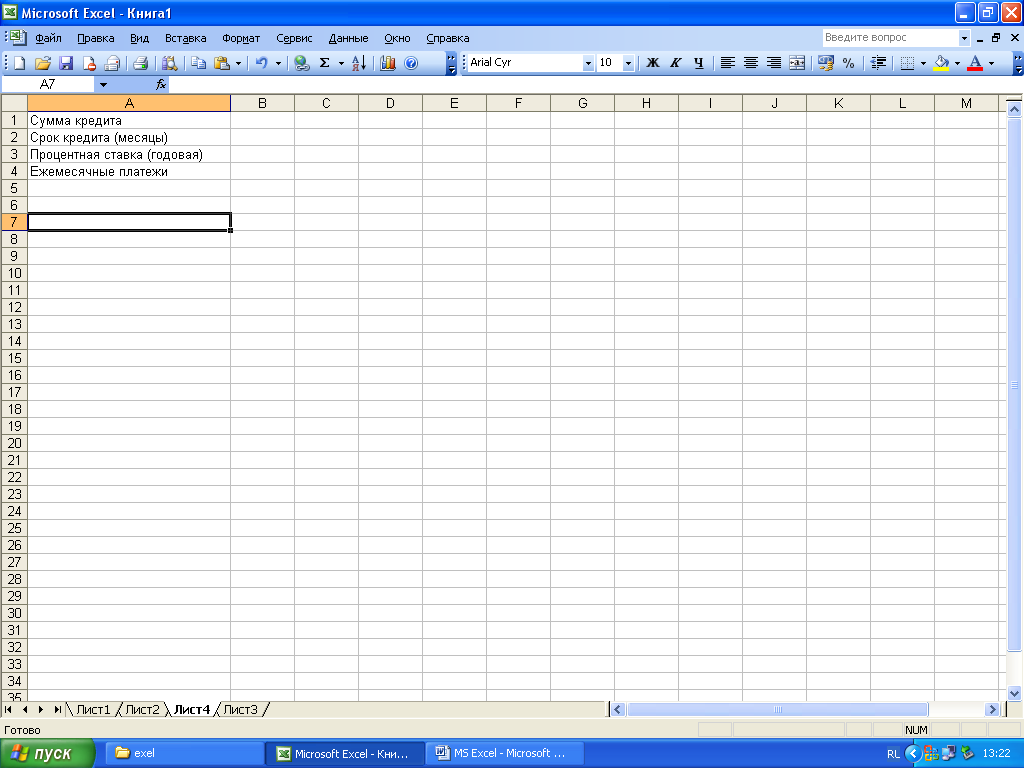Create a new blank workbook
This screenshot has height=768, width=1024.
pyautogui.click(x=20, y=63)
